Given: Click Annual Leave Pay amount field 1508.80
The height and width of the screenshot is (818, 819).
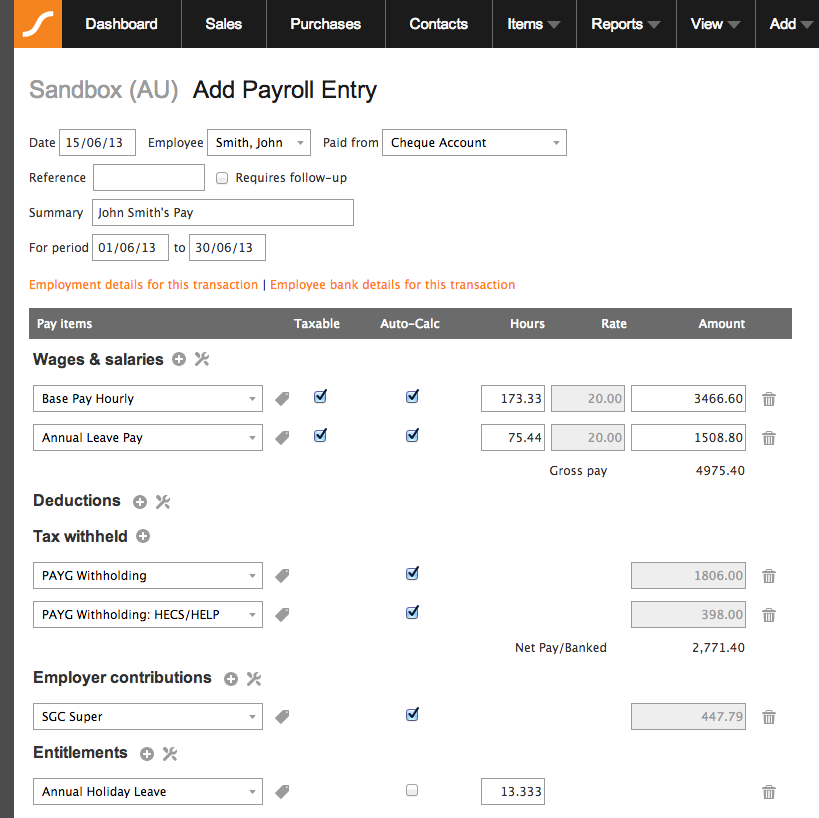Looking at the screenshot, I should tap(688, 437).
